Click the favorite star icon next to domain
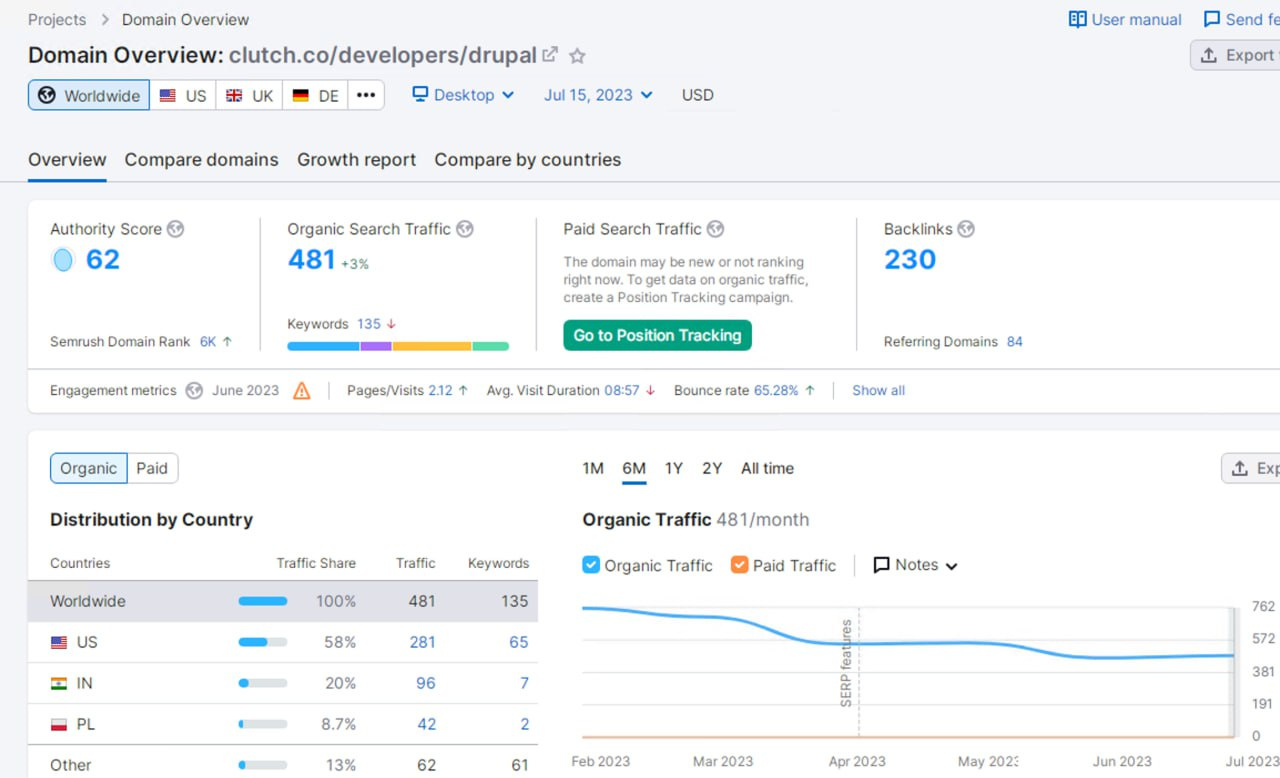 point(577,56)
